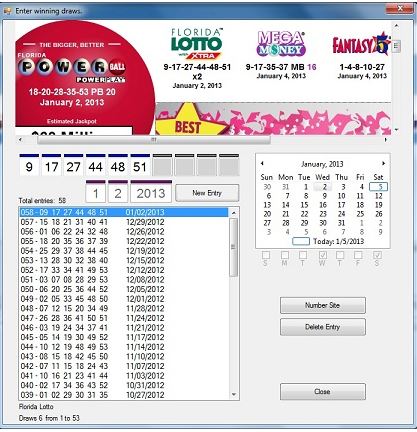Close the Enter winning draws window

[x=400, y=9]
